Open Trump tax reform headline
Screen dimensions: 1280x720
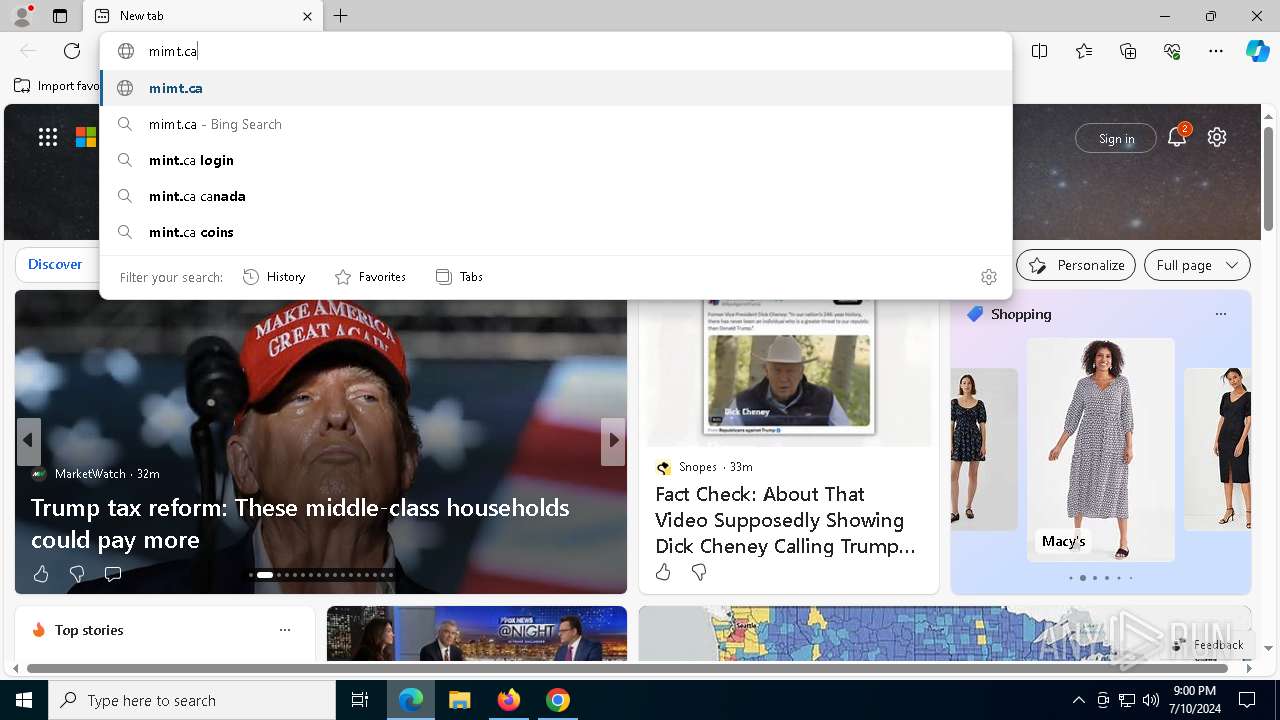point(300,523)
